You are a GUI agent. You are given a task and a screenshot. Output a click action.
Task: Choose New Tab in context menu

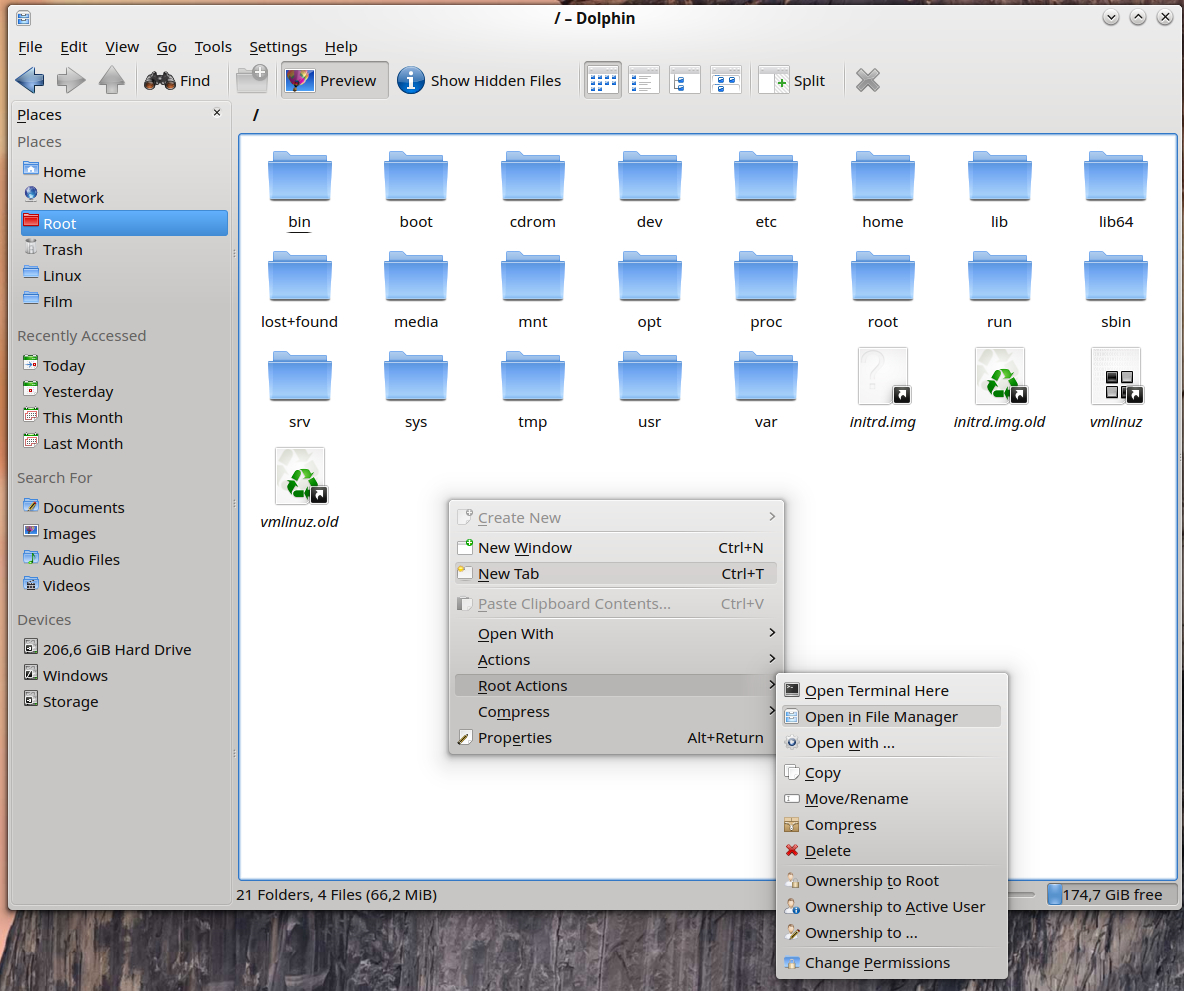pyautogui.click(x=616, y=574)
